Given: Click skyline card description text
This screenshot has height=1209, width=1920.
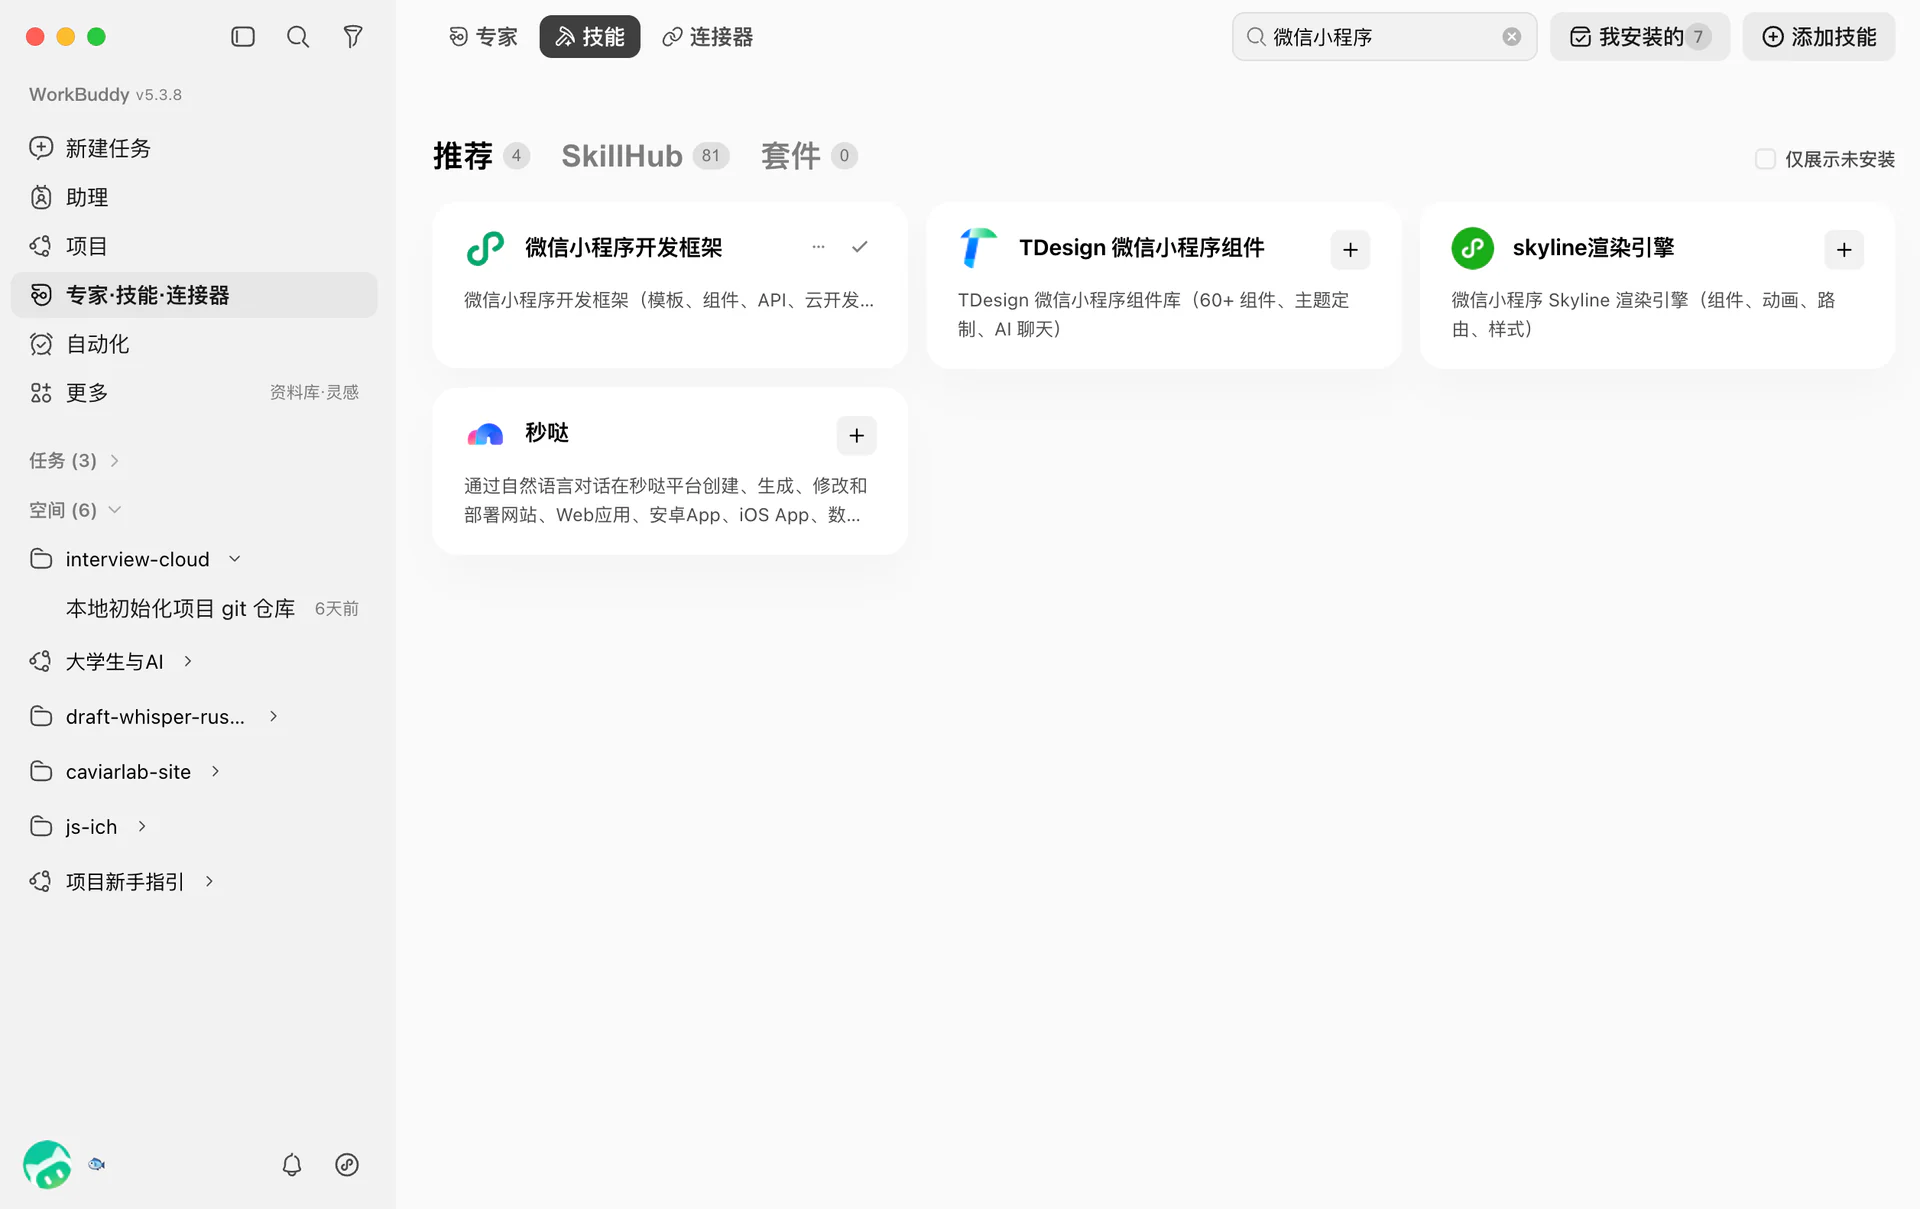Looking at the screenshot, I should (1644, 314).
